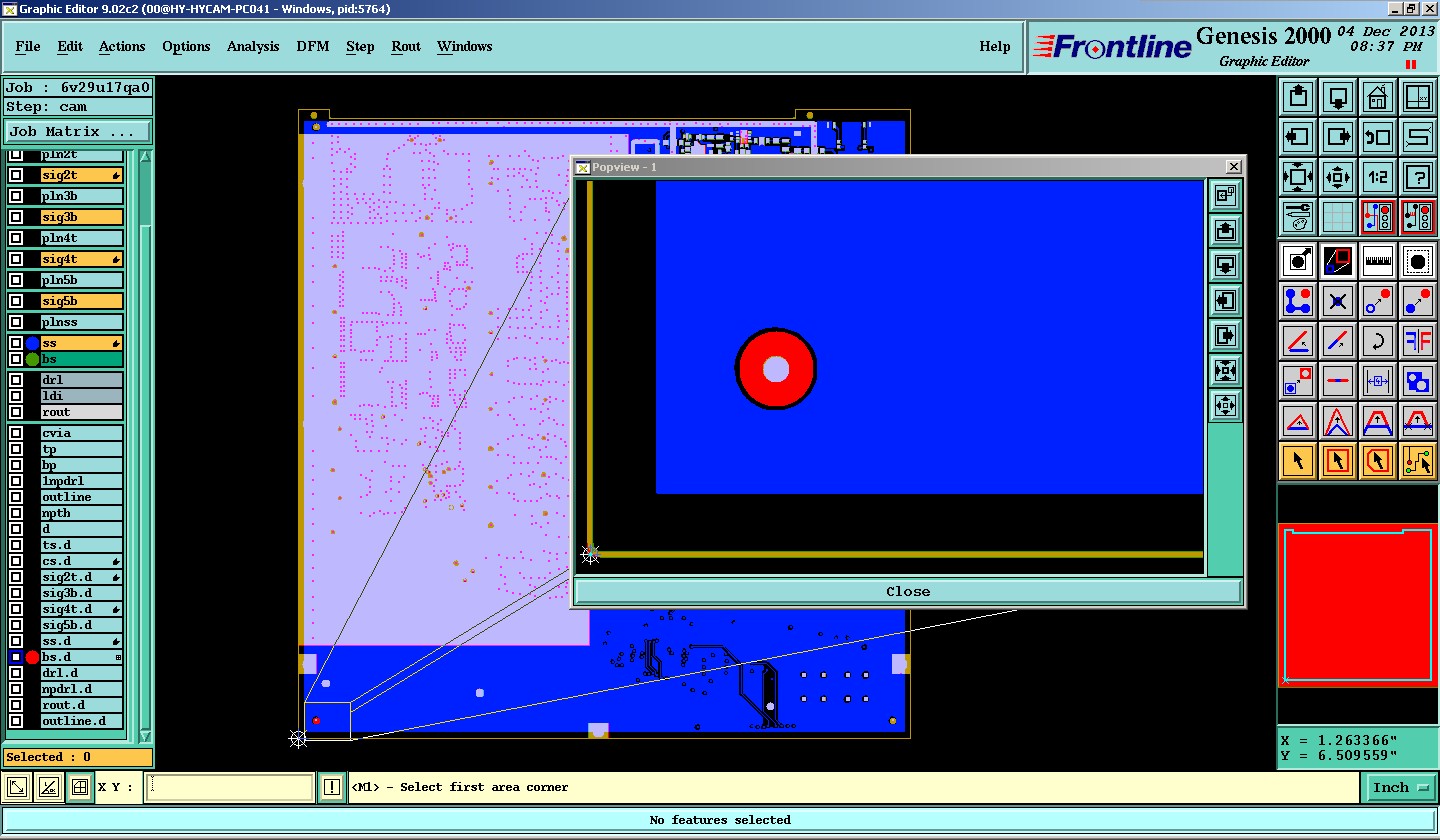
Task: Click the red color dot of bs.d layer
Action: [32, 657]
